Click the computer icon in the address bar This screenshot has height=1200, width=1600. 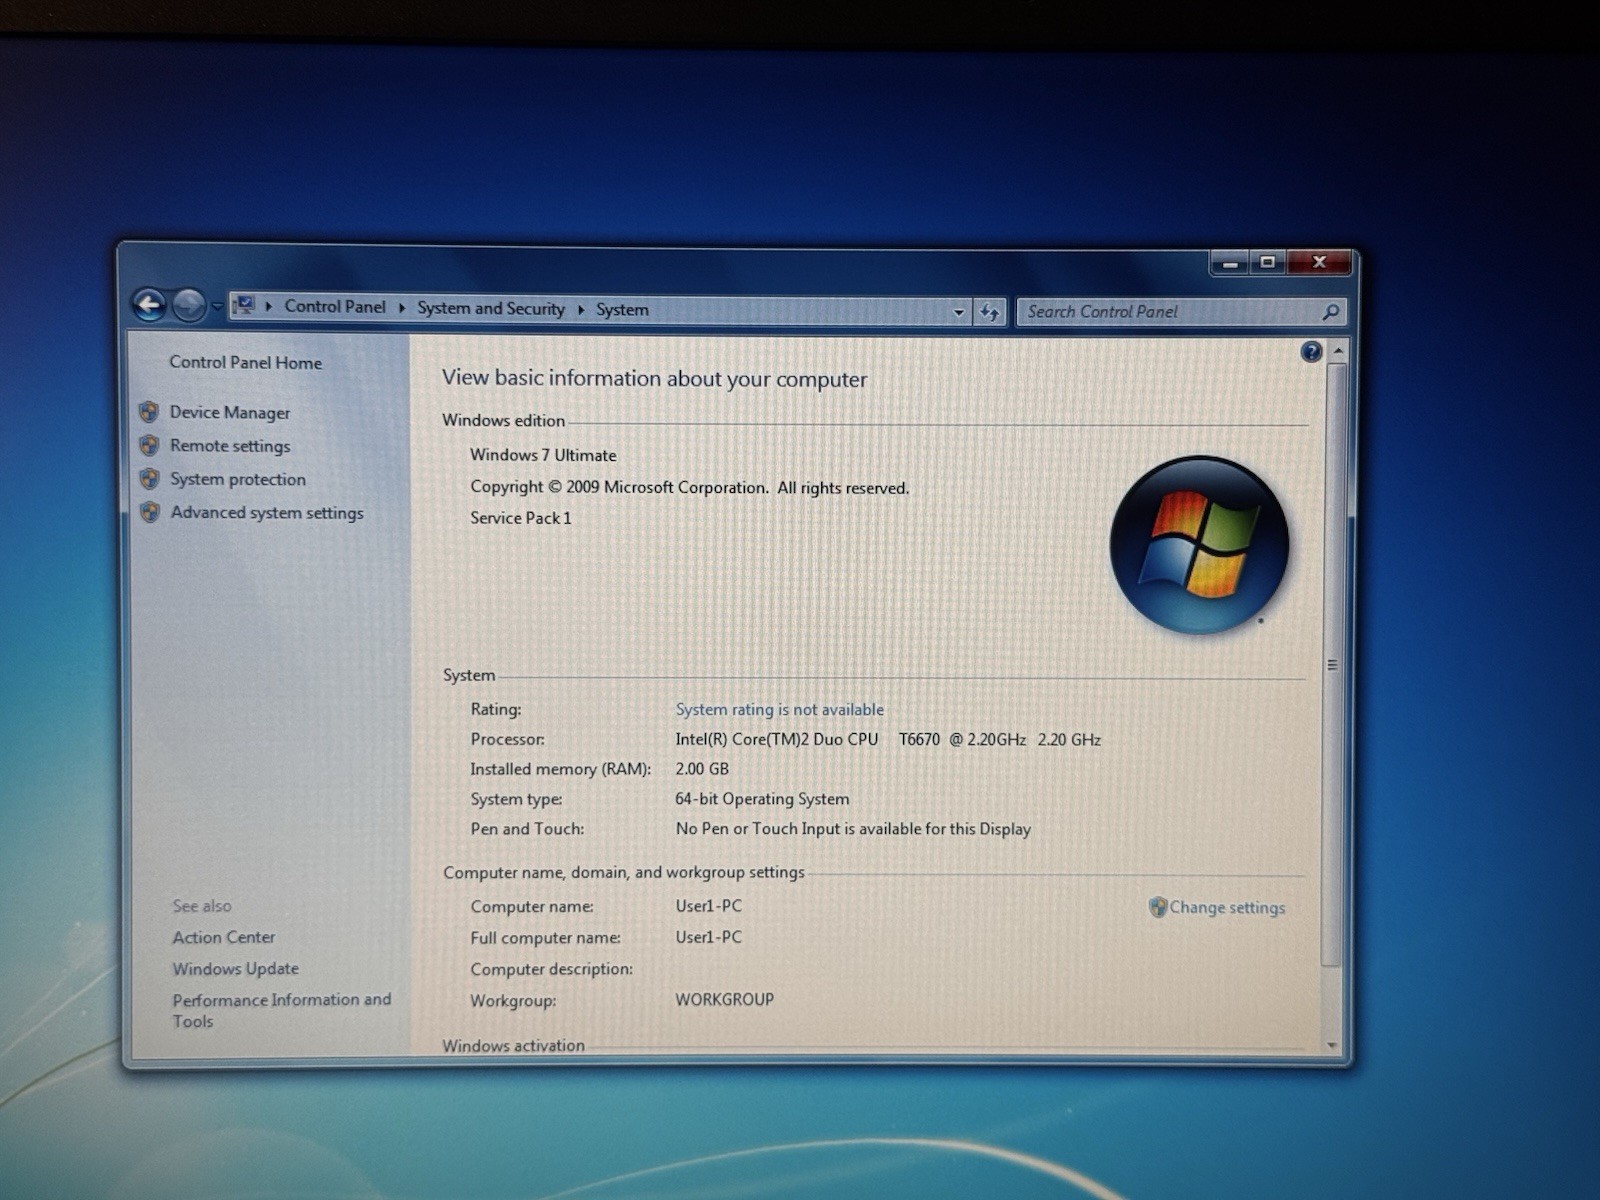pyautogui.click(x=244, y=306)
